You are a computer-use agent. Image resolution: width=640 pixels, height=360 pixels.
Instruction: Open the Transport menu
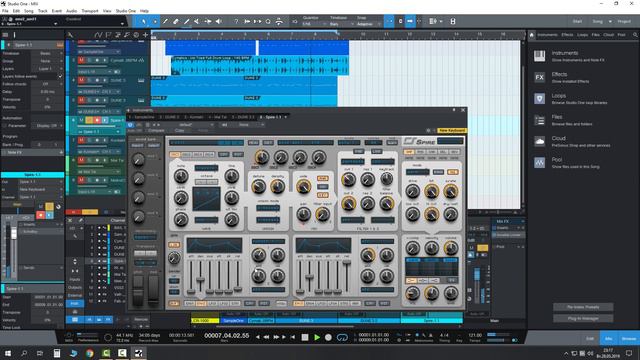(x=90, y=11)
